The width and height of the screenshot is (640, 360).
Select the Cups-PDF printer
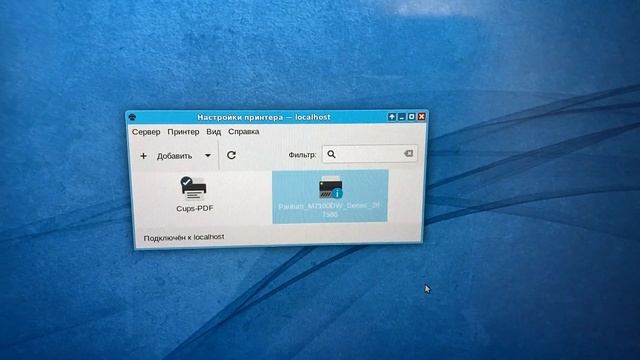point(195,194)
